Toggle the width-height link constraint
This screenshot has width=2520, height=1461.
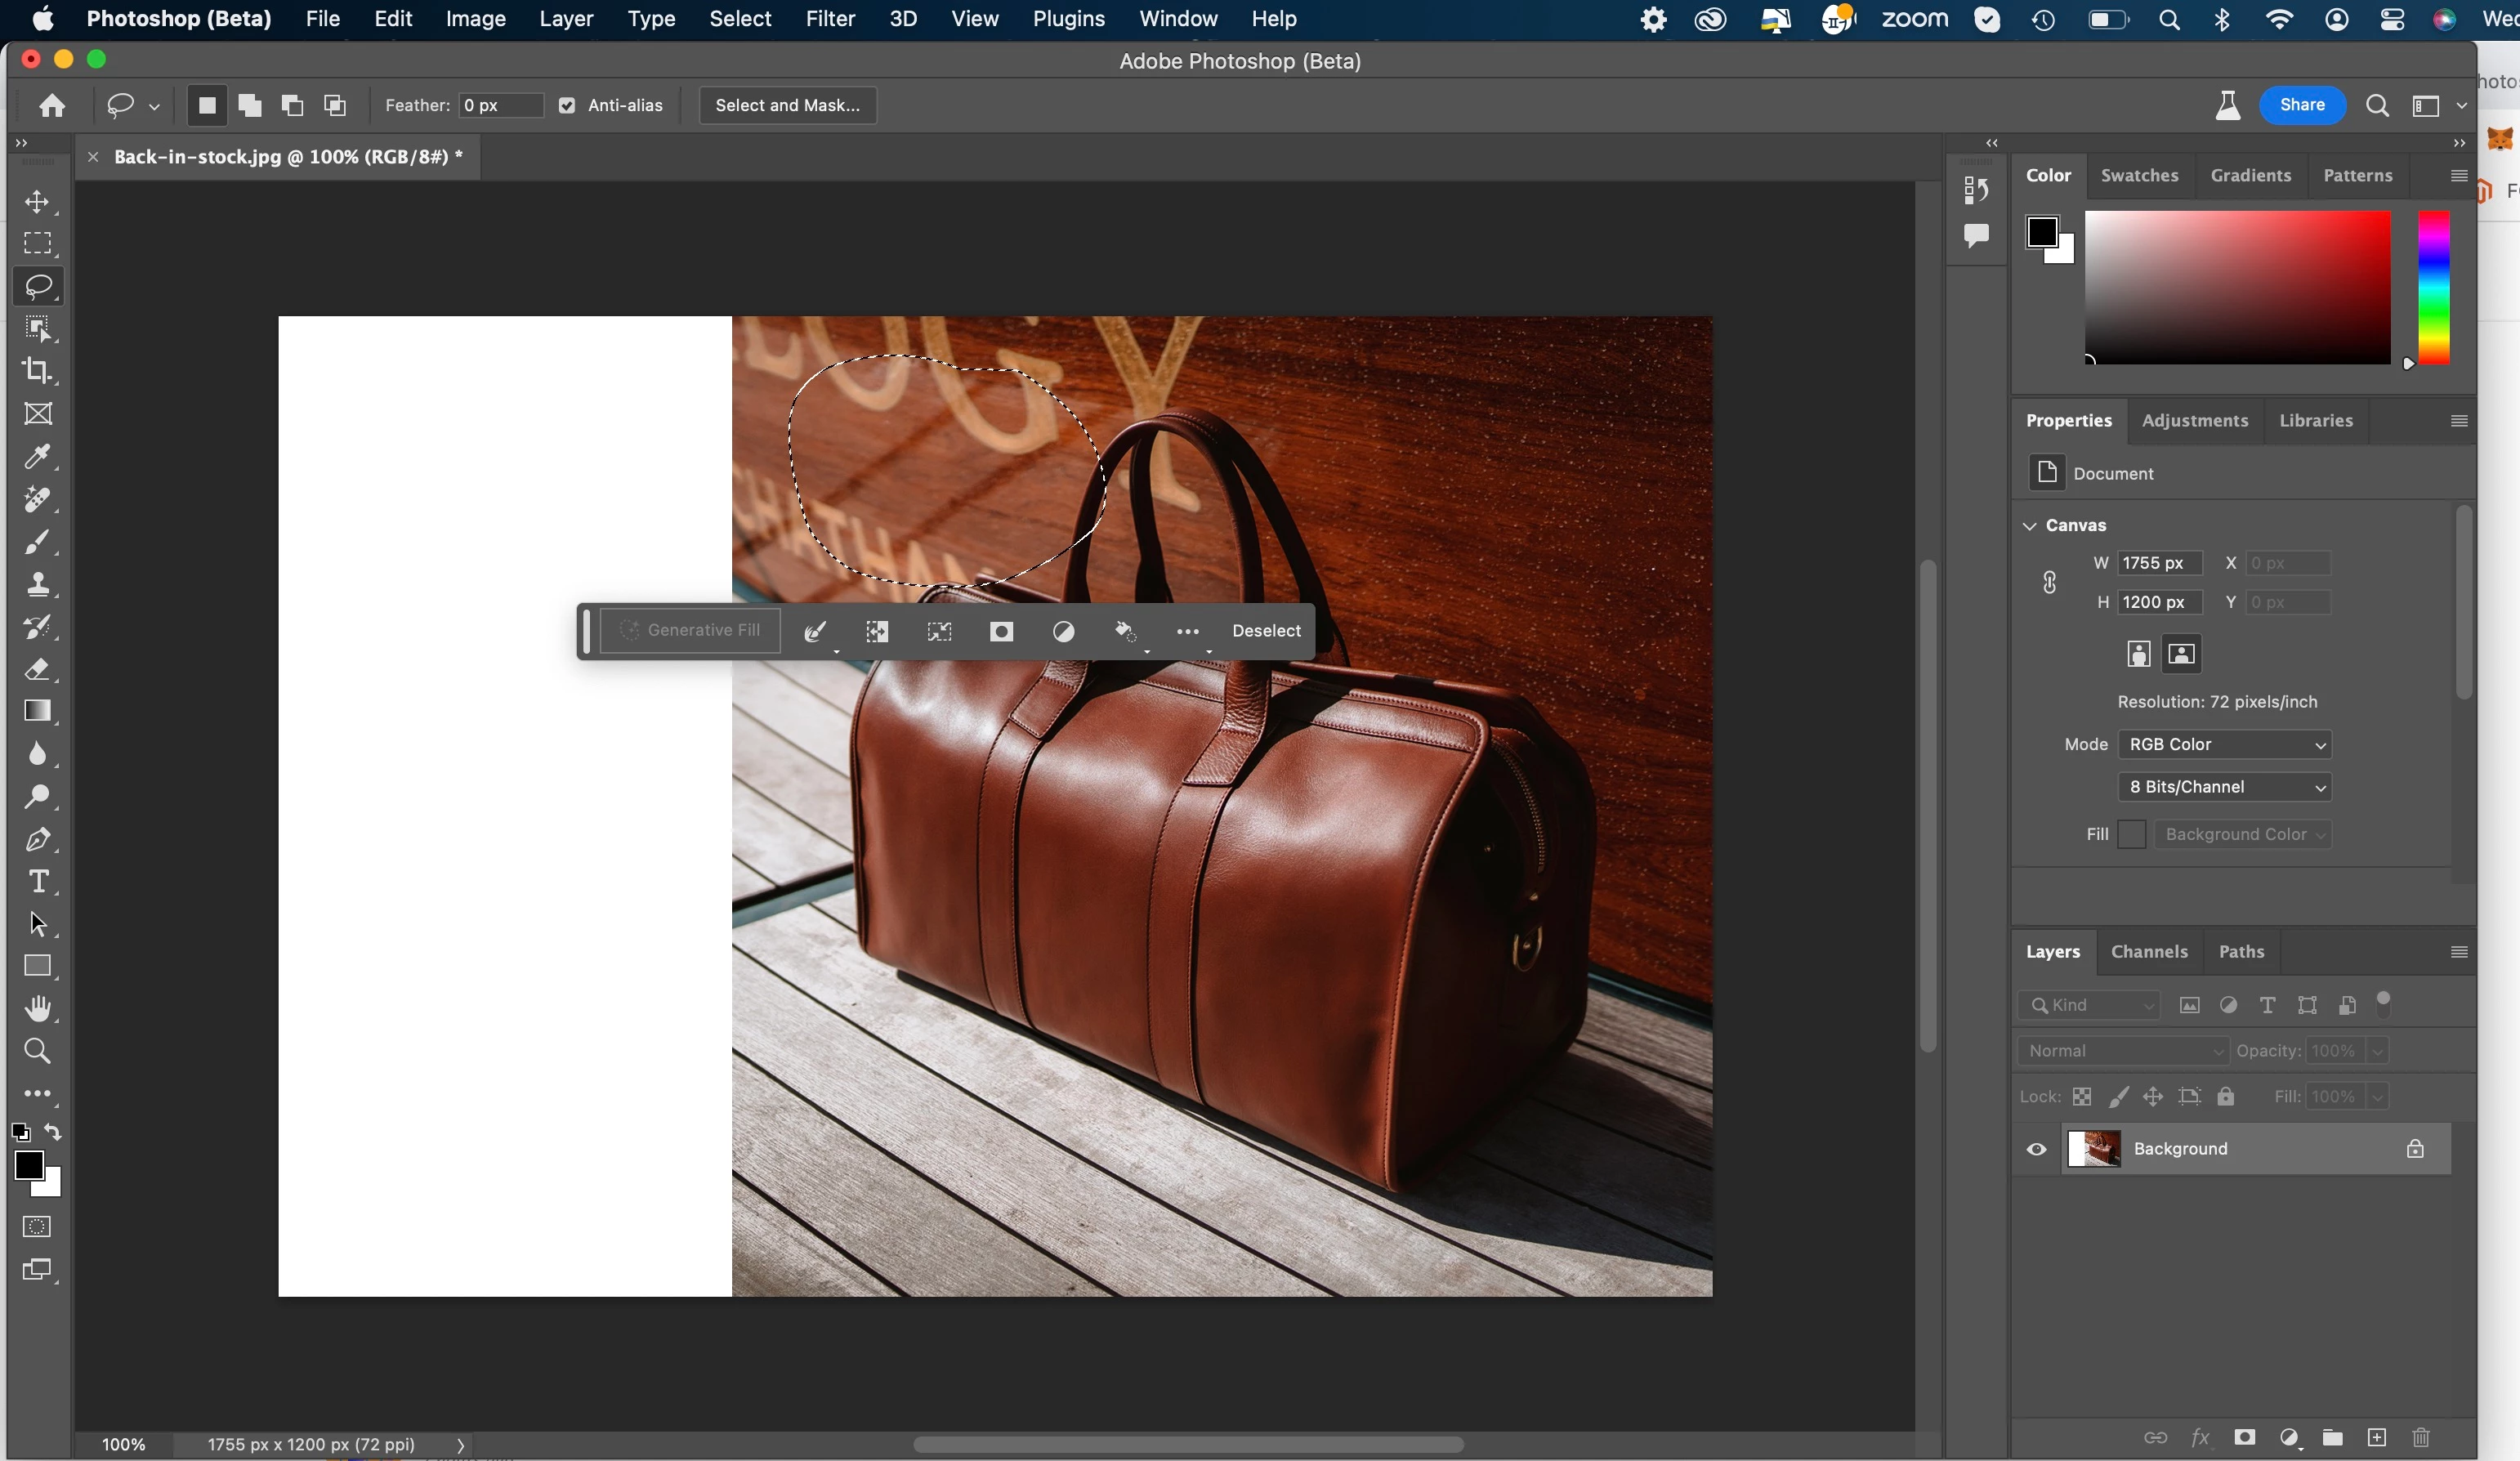(x=2049, y=582)
